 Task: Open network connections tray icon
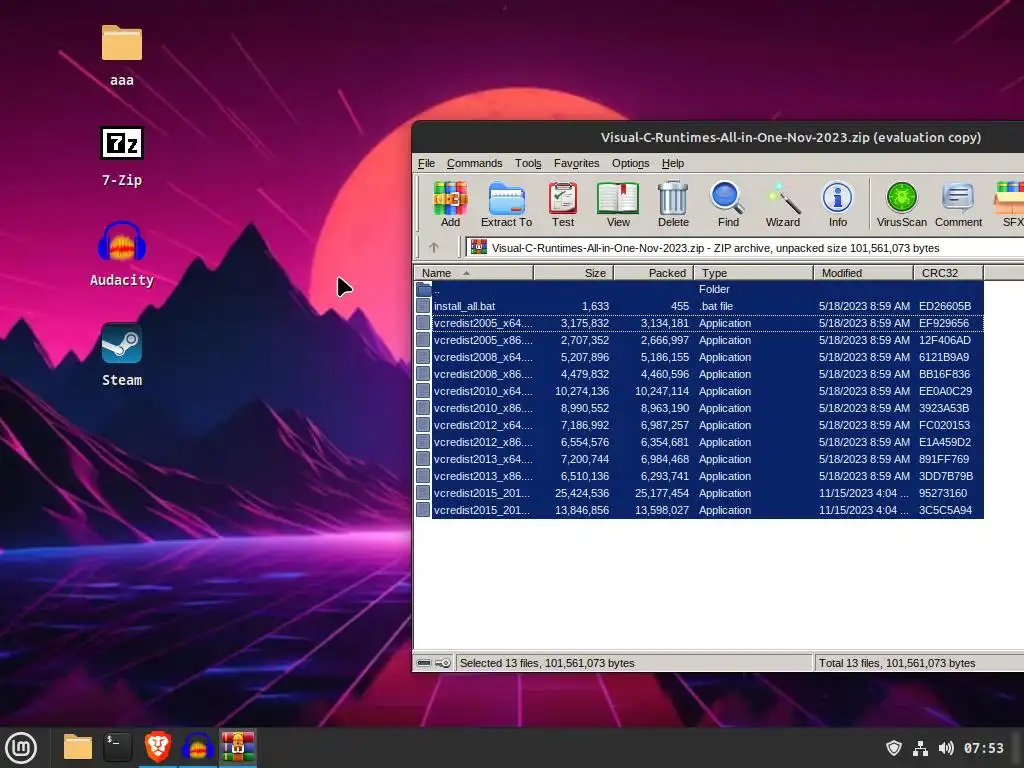pyautogui.click(x=920, y=748)
